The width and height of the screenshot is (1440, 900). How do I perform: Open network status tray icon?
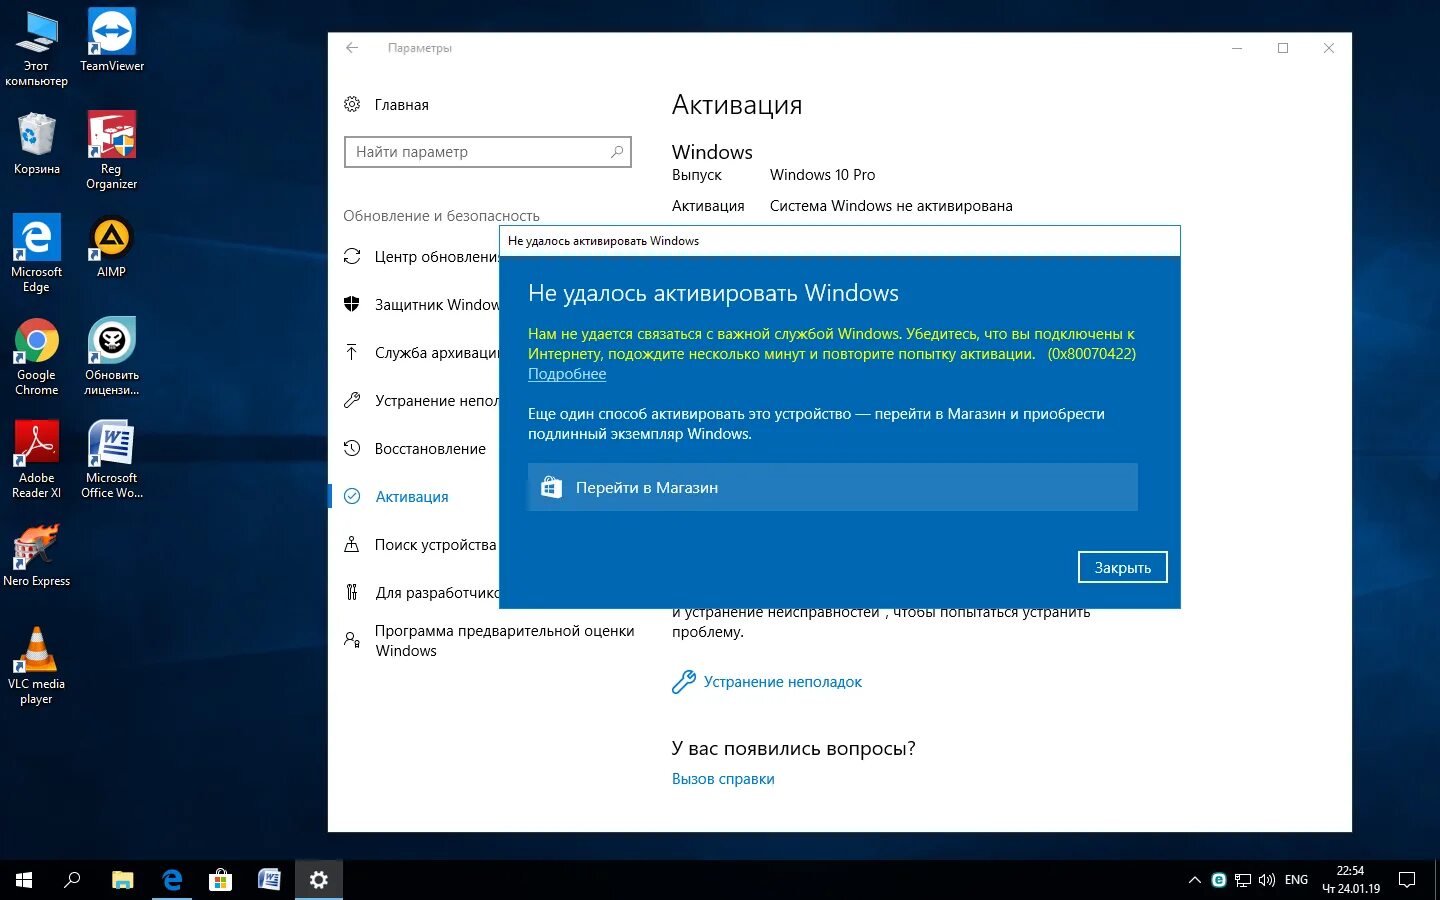tap(1243, 880)
